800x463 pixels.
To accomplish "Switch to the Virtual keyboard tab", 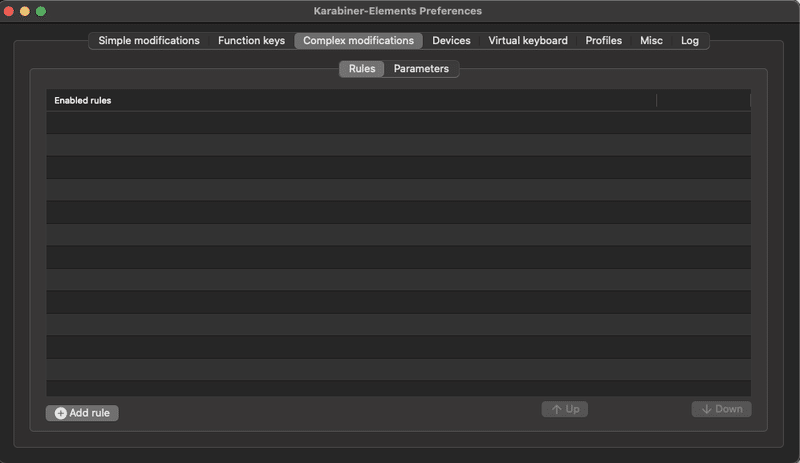I will (528, 41).
